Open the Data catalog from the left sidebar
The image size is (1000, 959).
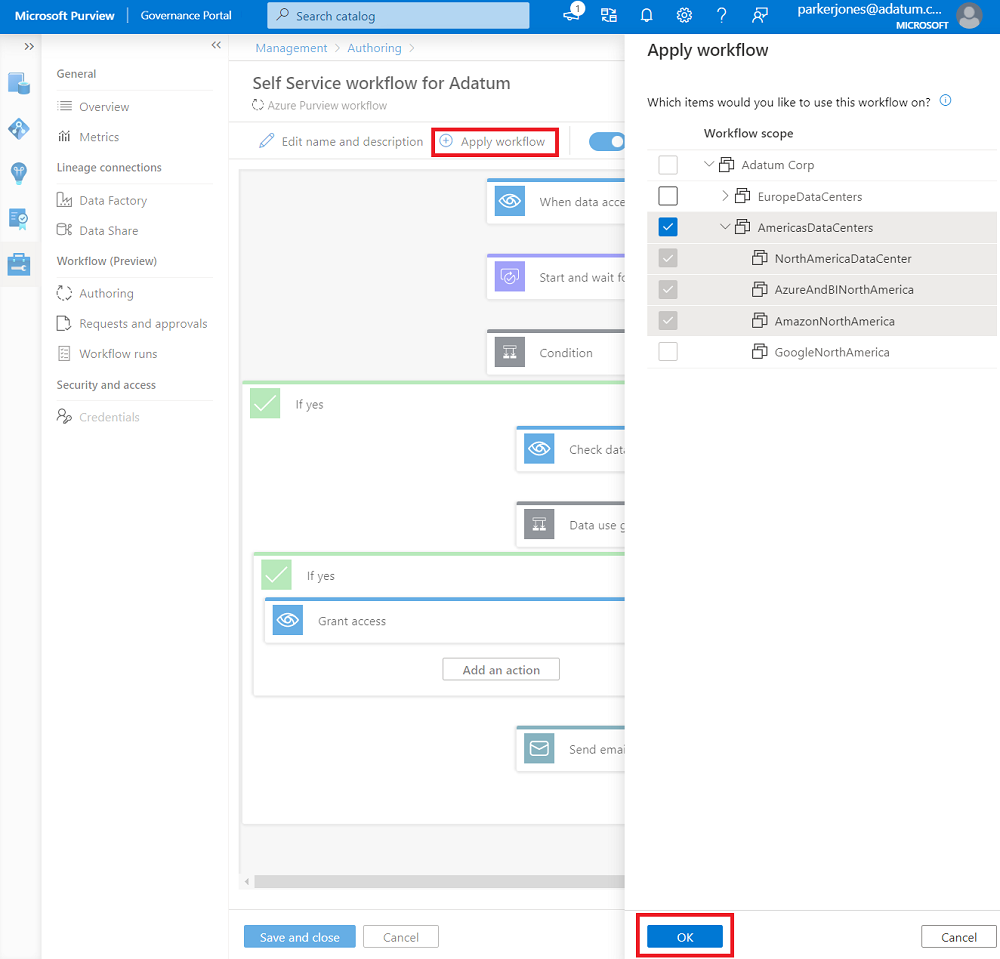pyautogui.click(x=17, y=84)
